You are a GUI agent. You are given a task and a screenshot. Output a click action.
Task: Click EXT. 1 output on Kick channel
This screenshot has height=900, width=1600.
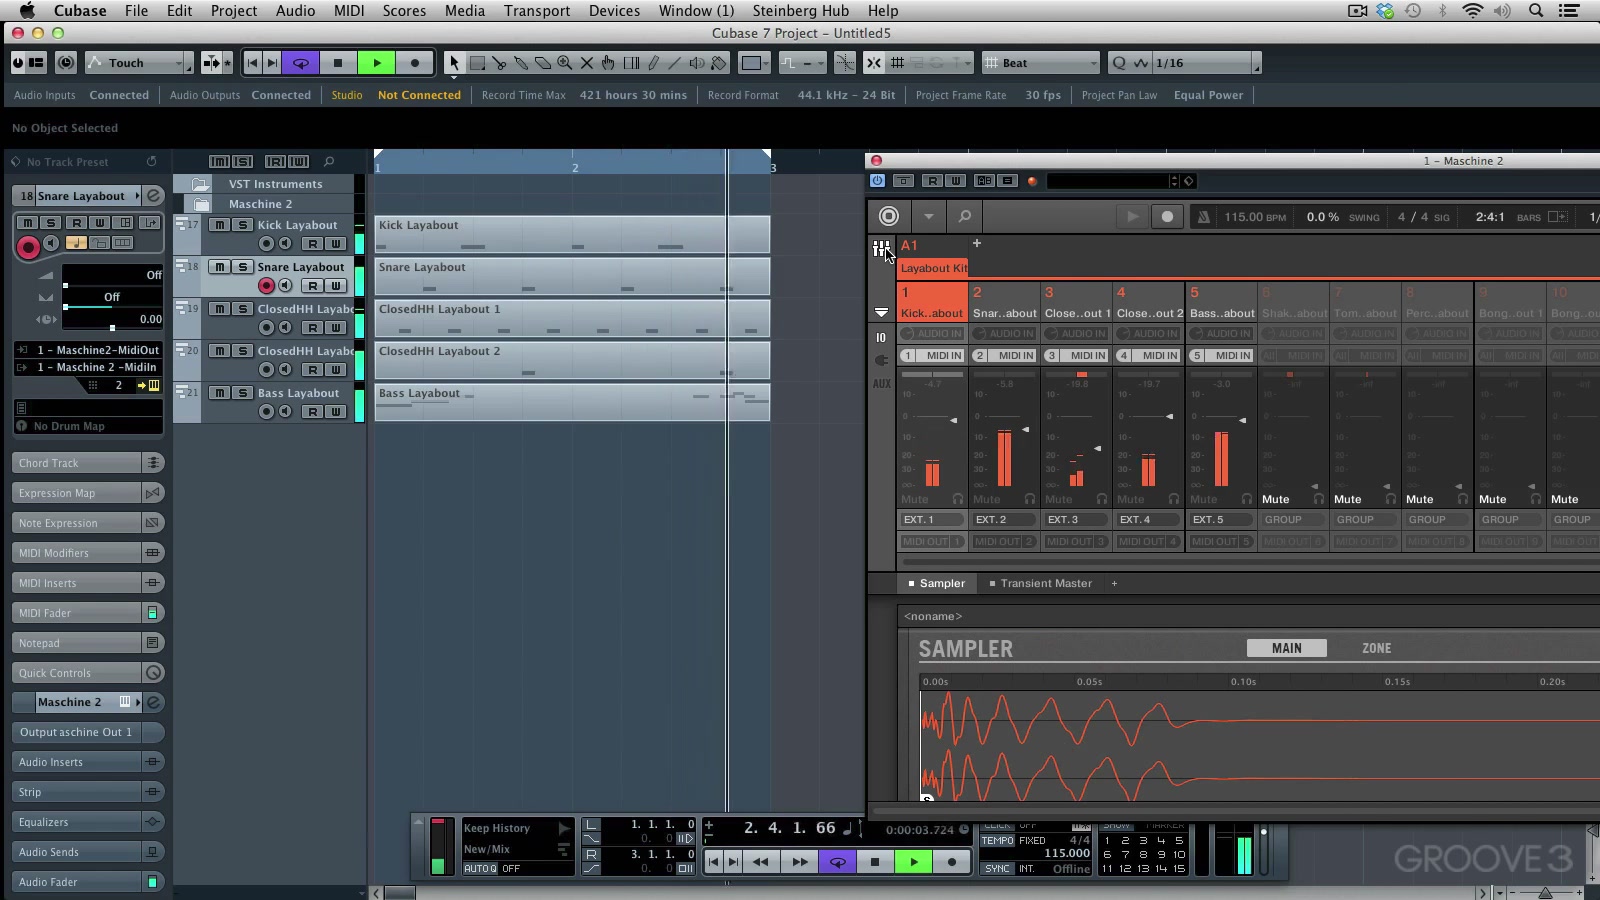click(931, 520)
